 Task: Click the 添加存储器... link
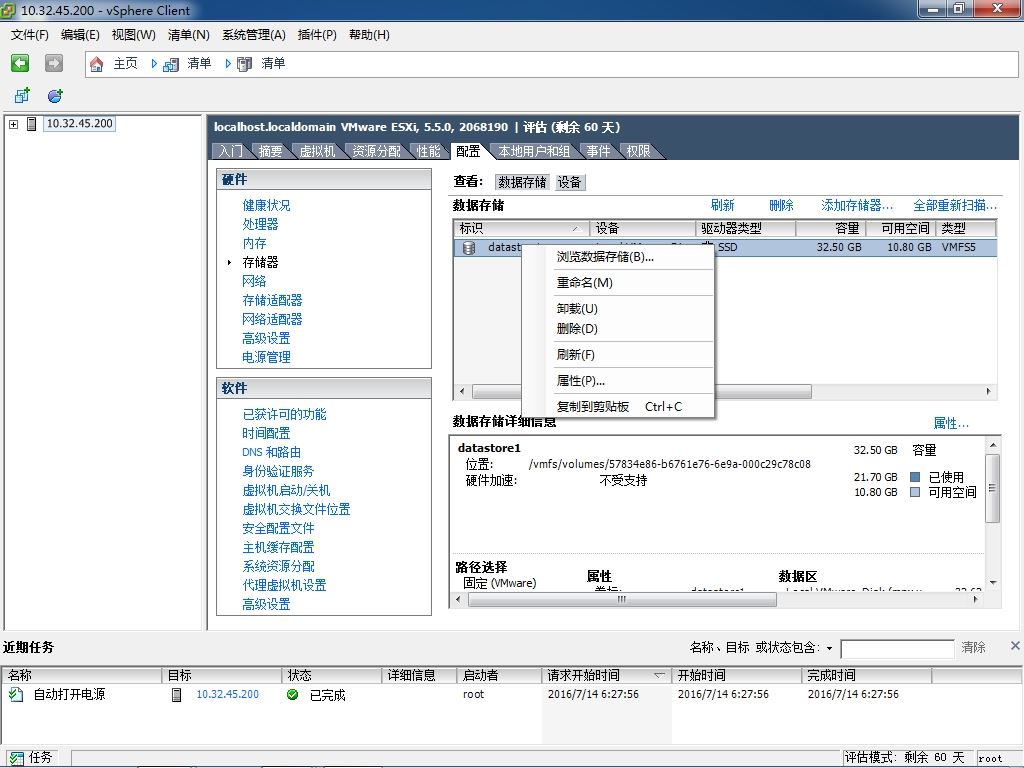click(x=857, y=205)
